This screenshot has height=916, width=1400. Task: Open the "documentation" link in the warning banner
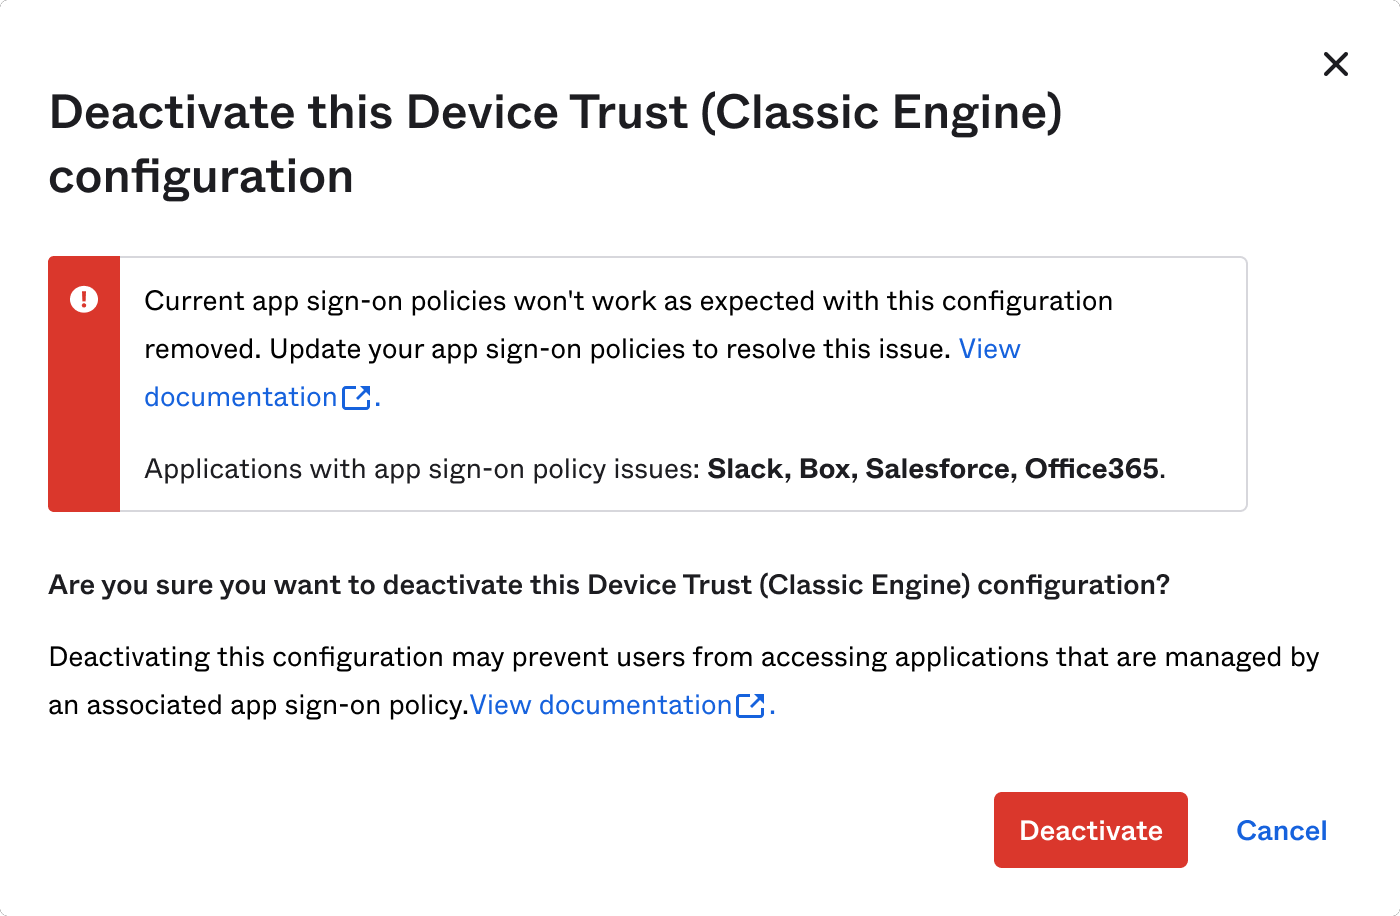(x=240, y=397)
